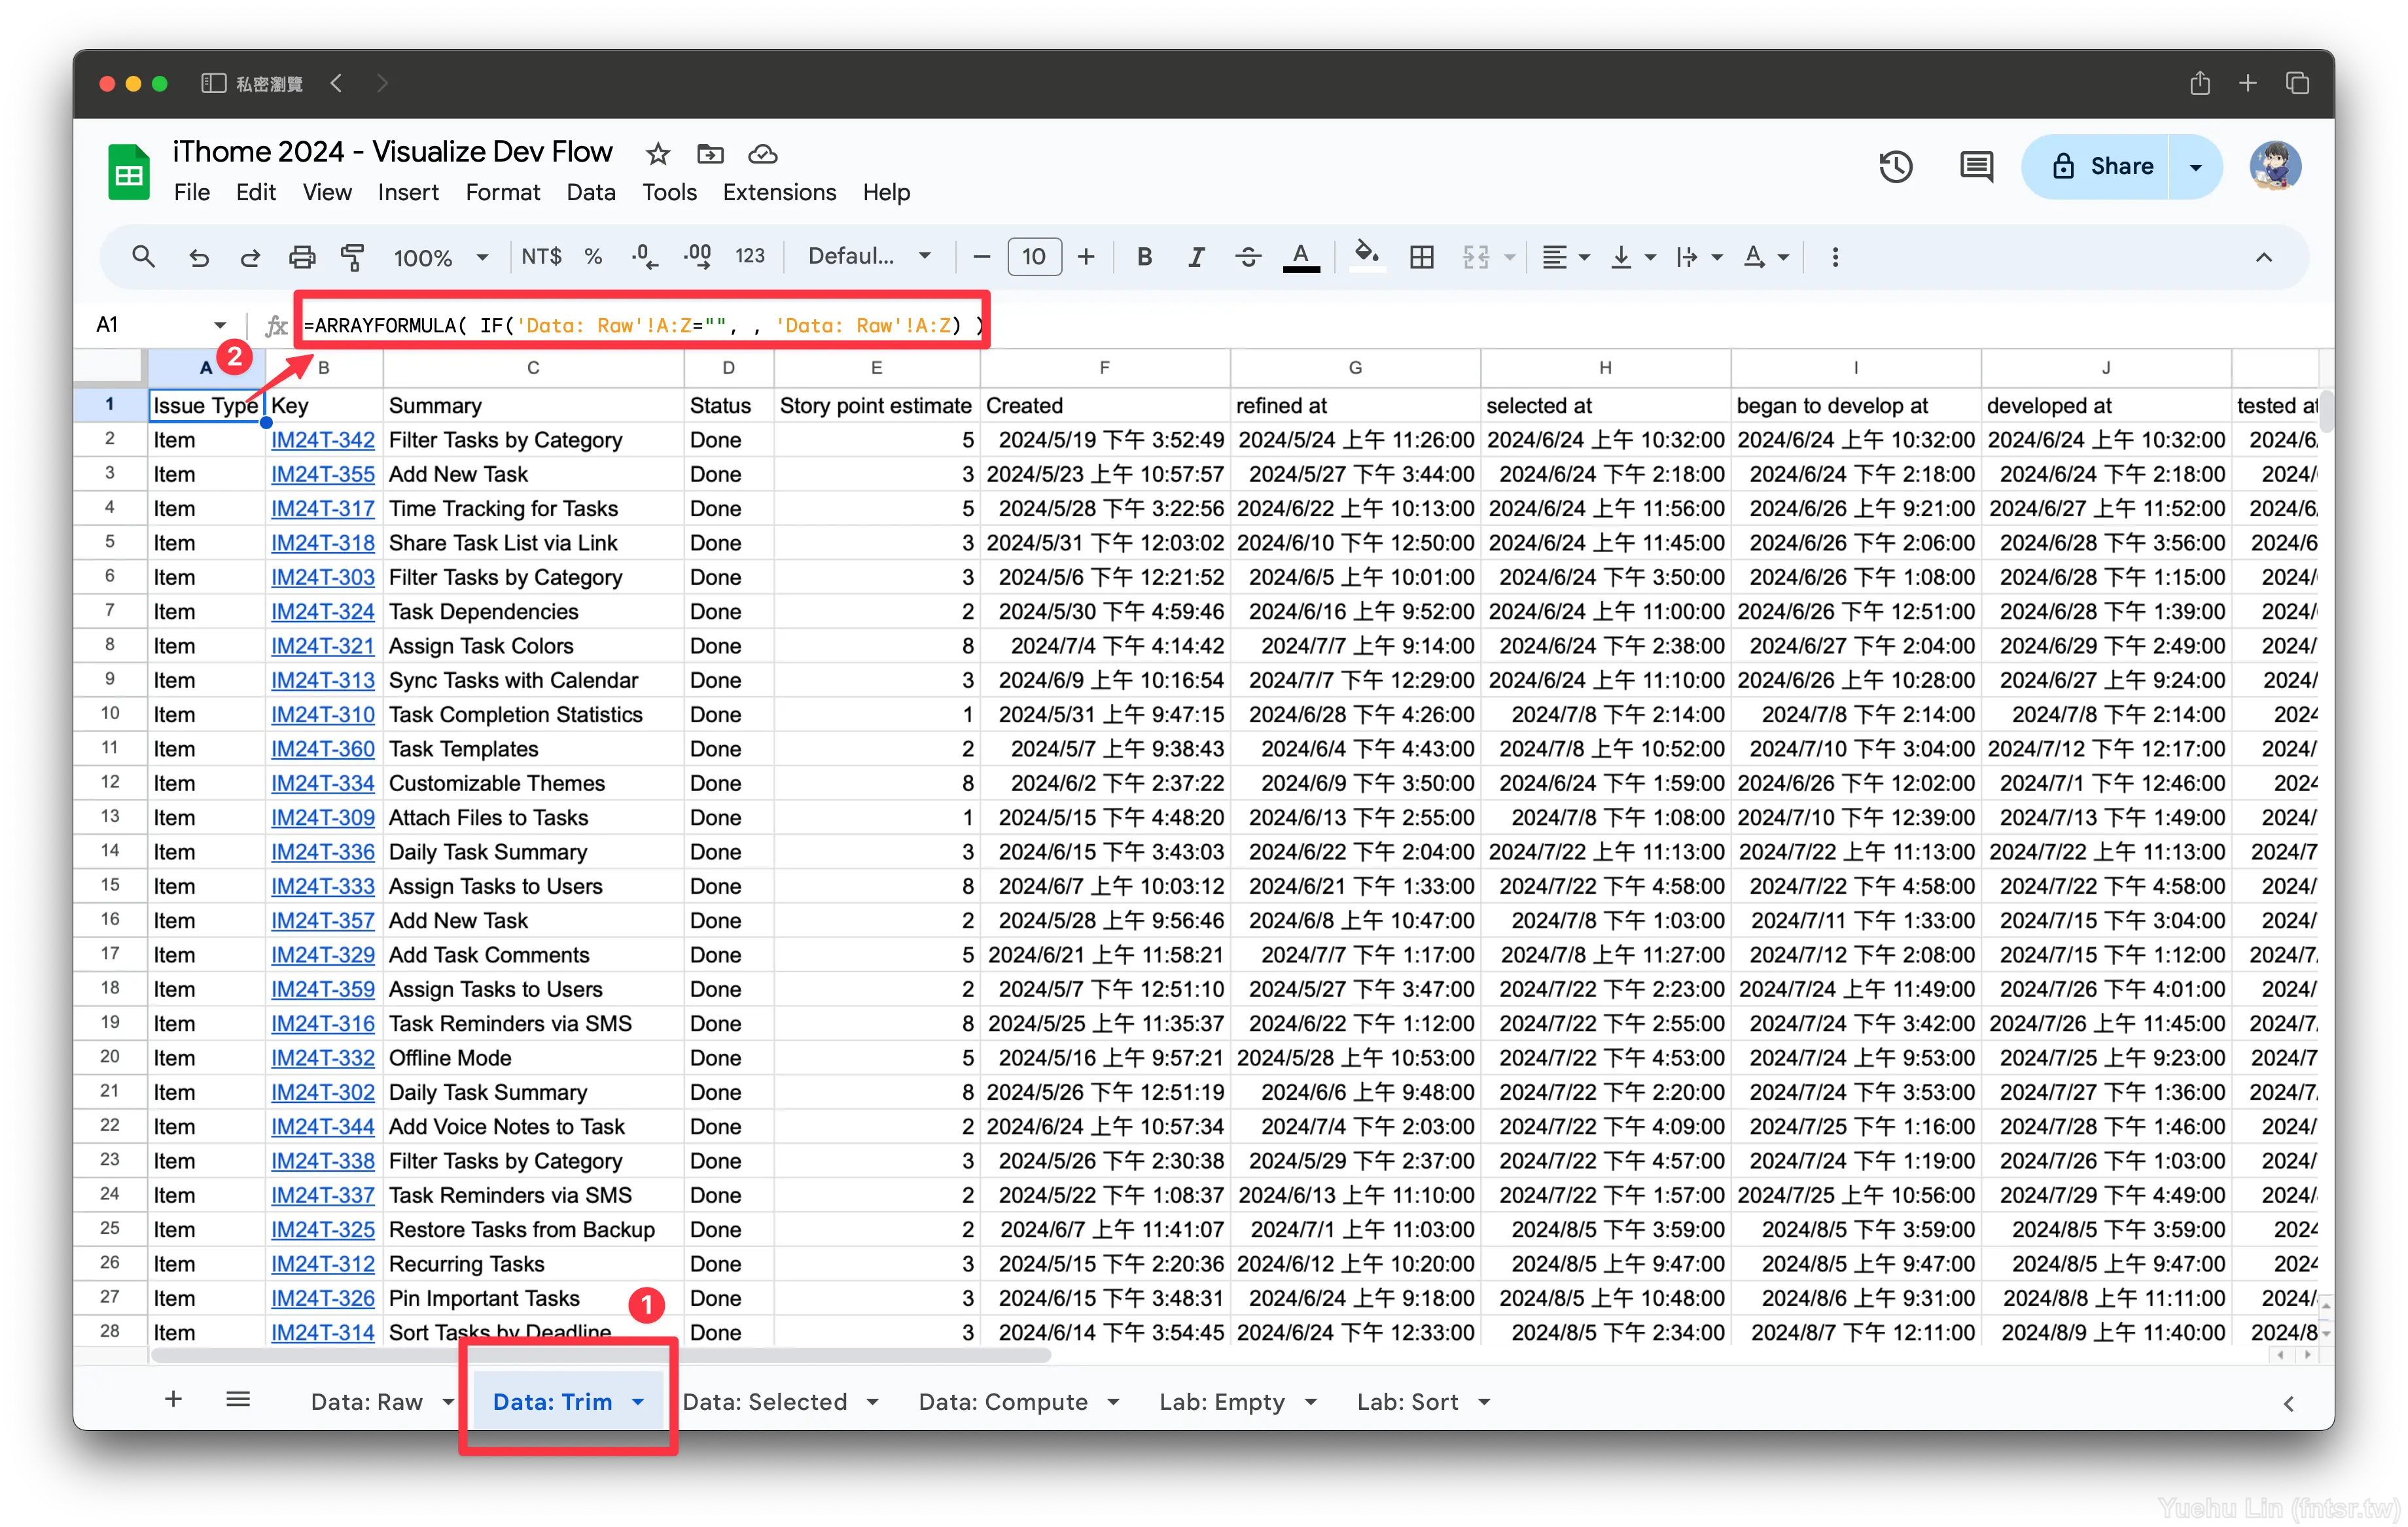The image size is (2408, 1527).
Task: Open the search menus magnifier icon
Action: pyautogui.click(x=143, y=257)
